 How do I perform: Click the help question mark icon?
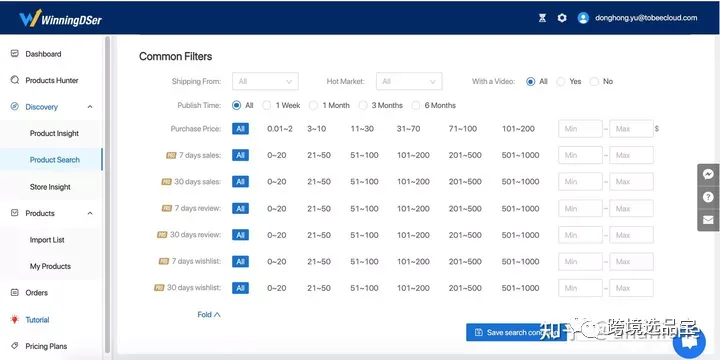pyautogui.click(x=708, y=197)
